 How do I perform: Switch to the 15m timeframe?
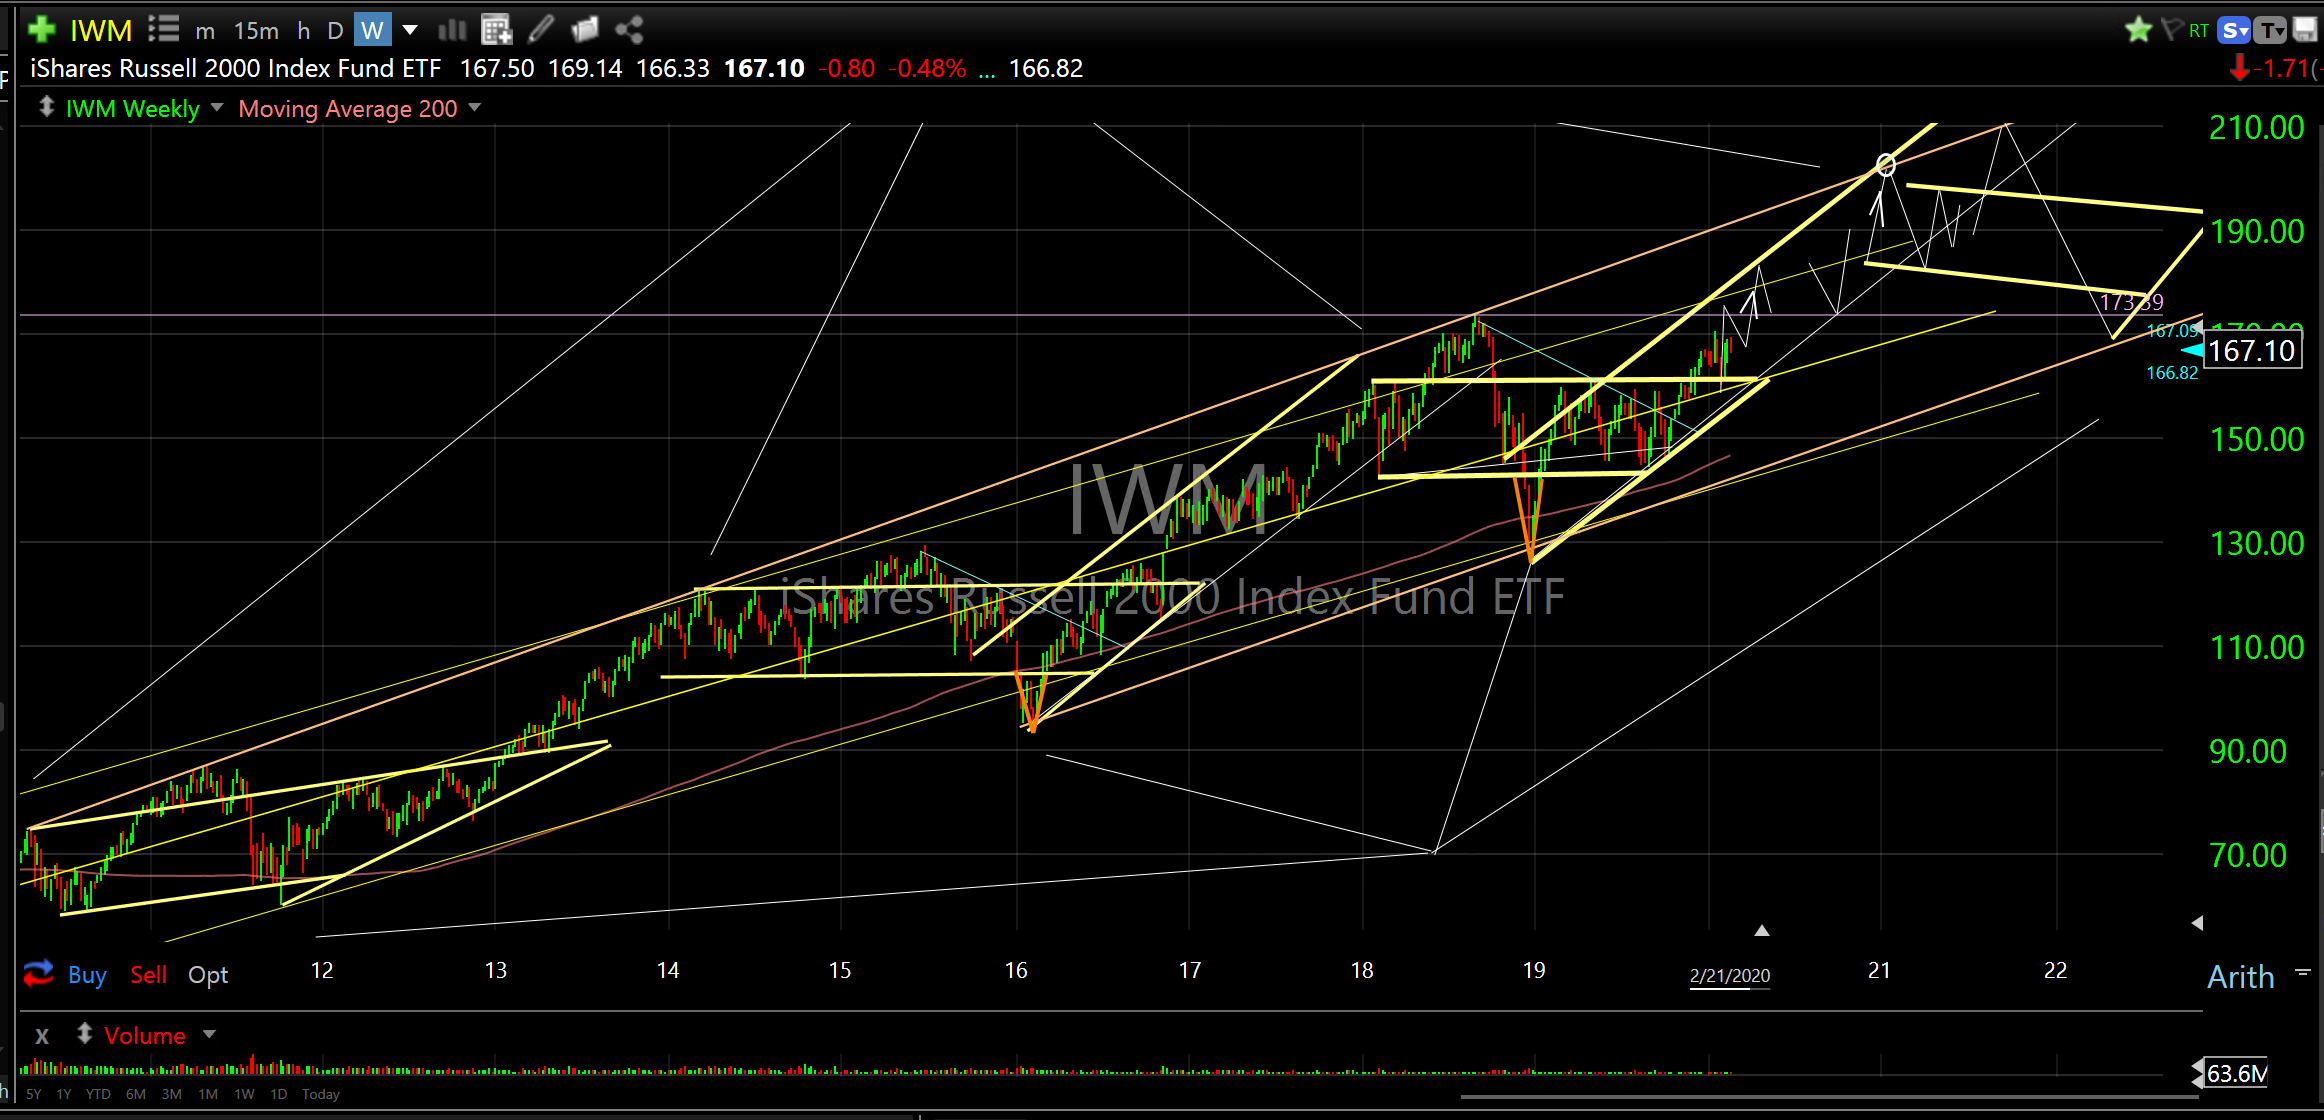click(x=256, y=31)
